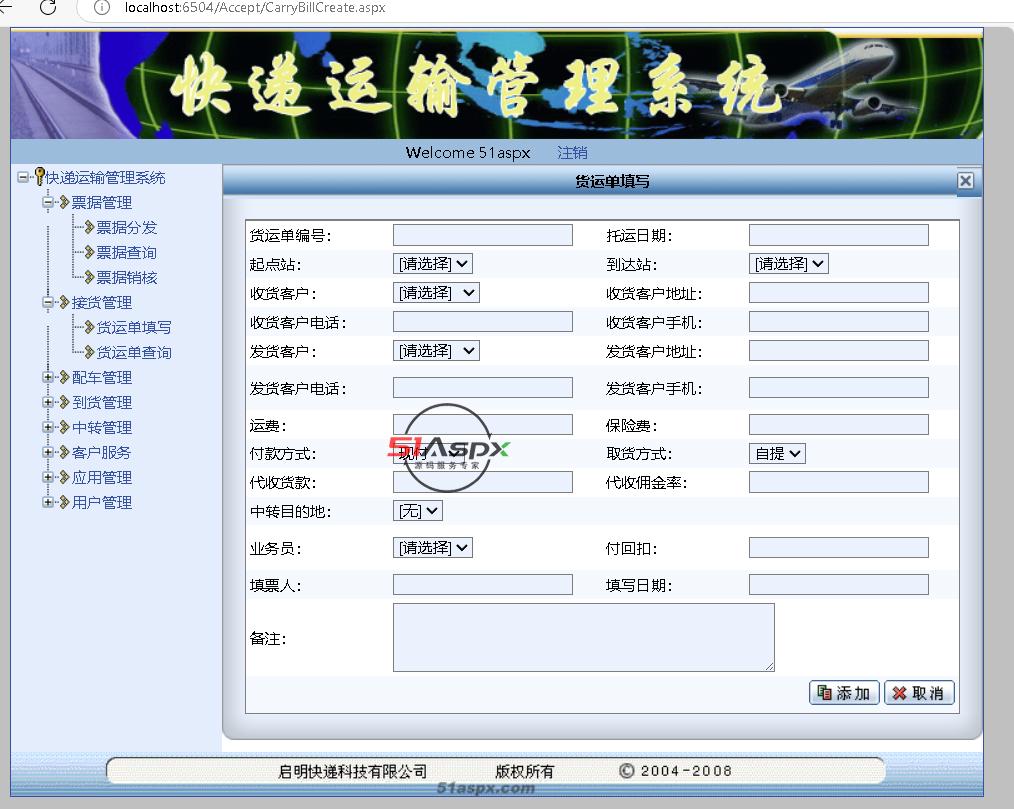
Task: Open 票据销核 in the tree
Action: click(x=127, y=277)
